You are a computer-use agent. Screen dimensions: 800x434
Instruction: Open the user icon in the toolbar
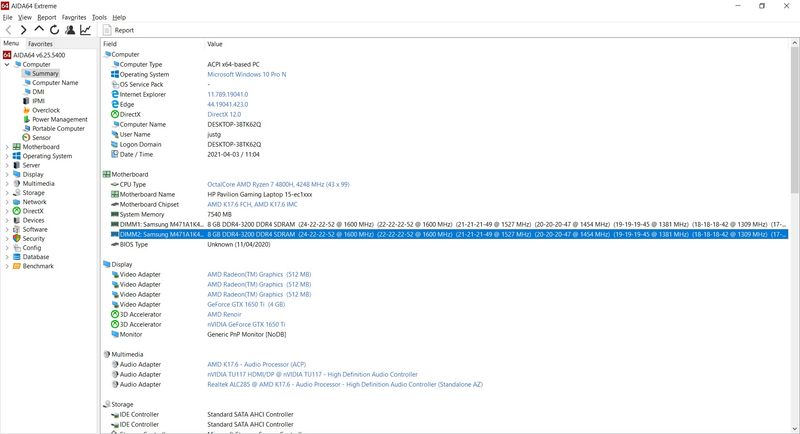[70, 30]
